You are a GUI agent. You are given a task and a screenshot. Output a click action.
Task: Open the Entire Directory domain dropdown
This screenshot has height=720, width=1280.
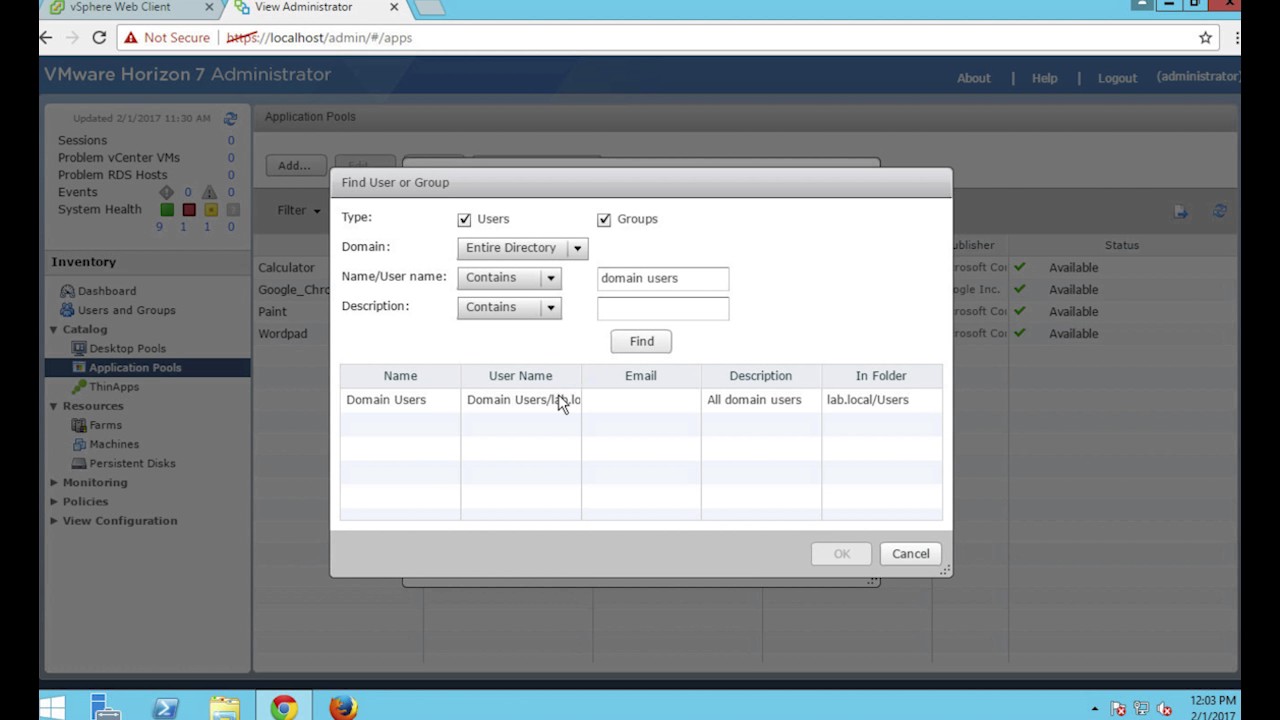[x=522, y=248]
